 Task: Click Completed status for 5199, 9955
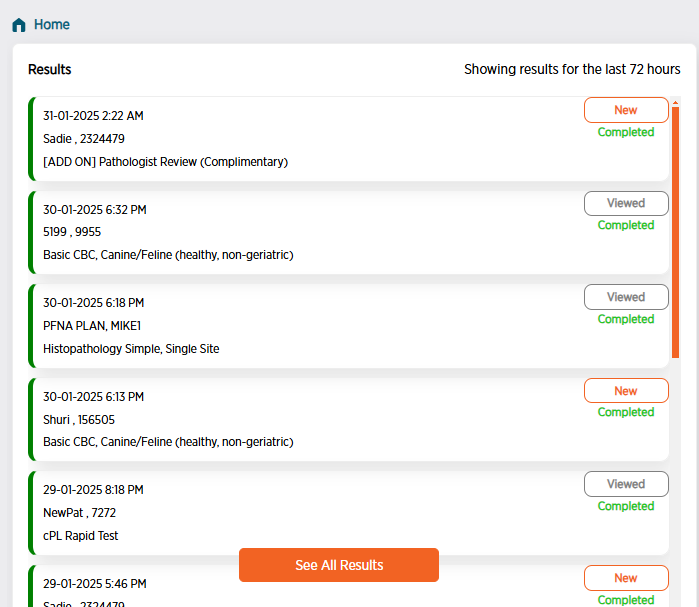pyautogui.click(x=626, y=226)
